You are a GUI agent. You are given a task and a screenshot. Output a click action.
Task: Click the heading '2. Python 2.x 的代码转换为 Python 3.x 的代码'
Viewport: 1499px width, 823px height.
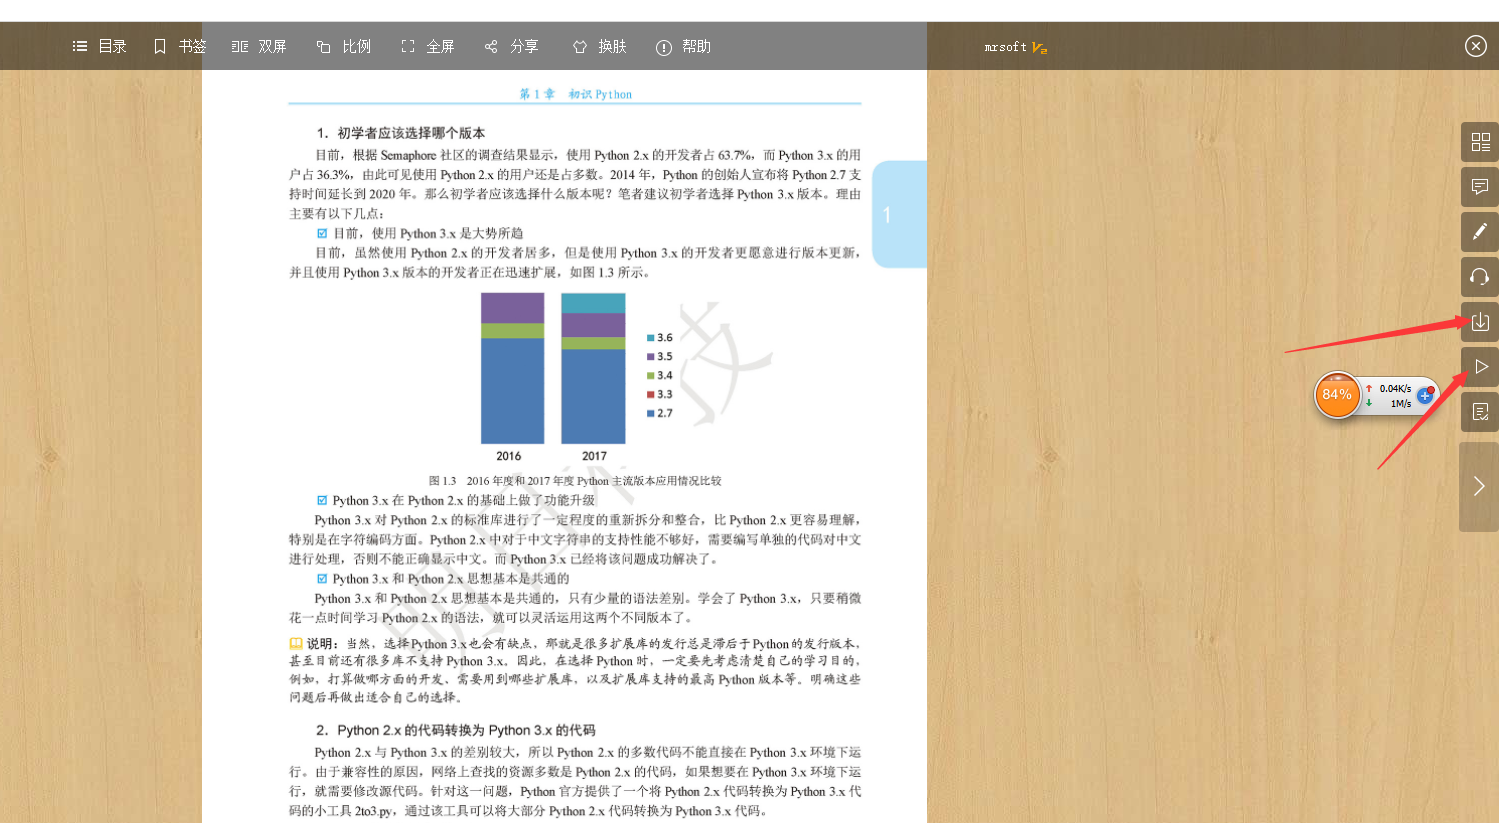455,730
